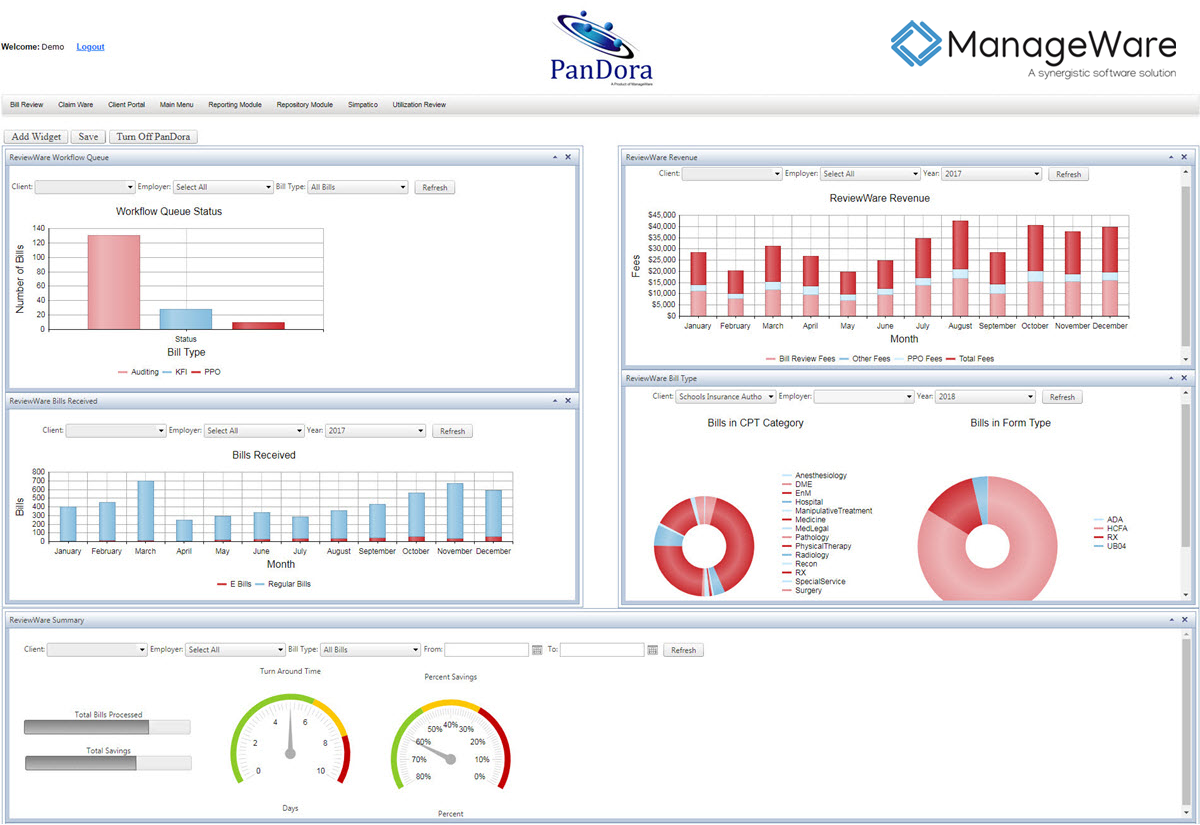This screenshot has height=825, width=1200.
Task: Open the Utilization Review menu
Action: 419,105
